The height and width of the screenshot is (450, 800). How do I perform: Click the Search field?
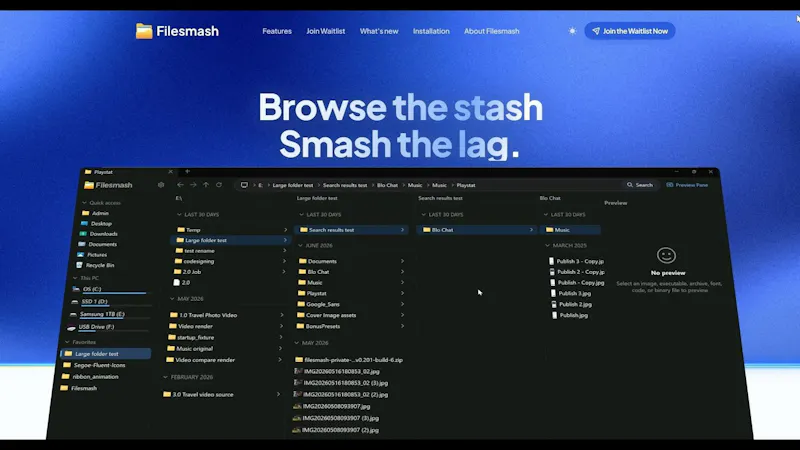tap(640, 185)
